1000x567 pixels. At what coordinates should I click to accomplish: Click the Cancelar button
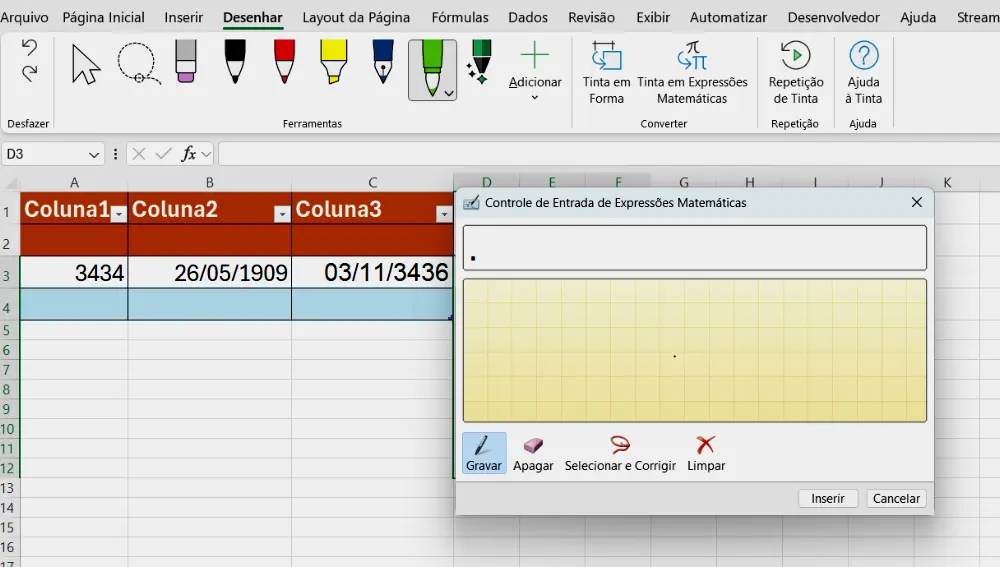click(x=896, y=498)
